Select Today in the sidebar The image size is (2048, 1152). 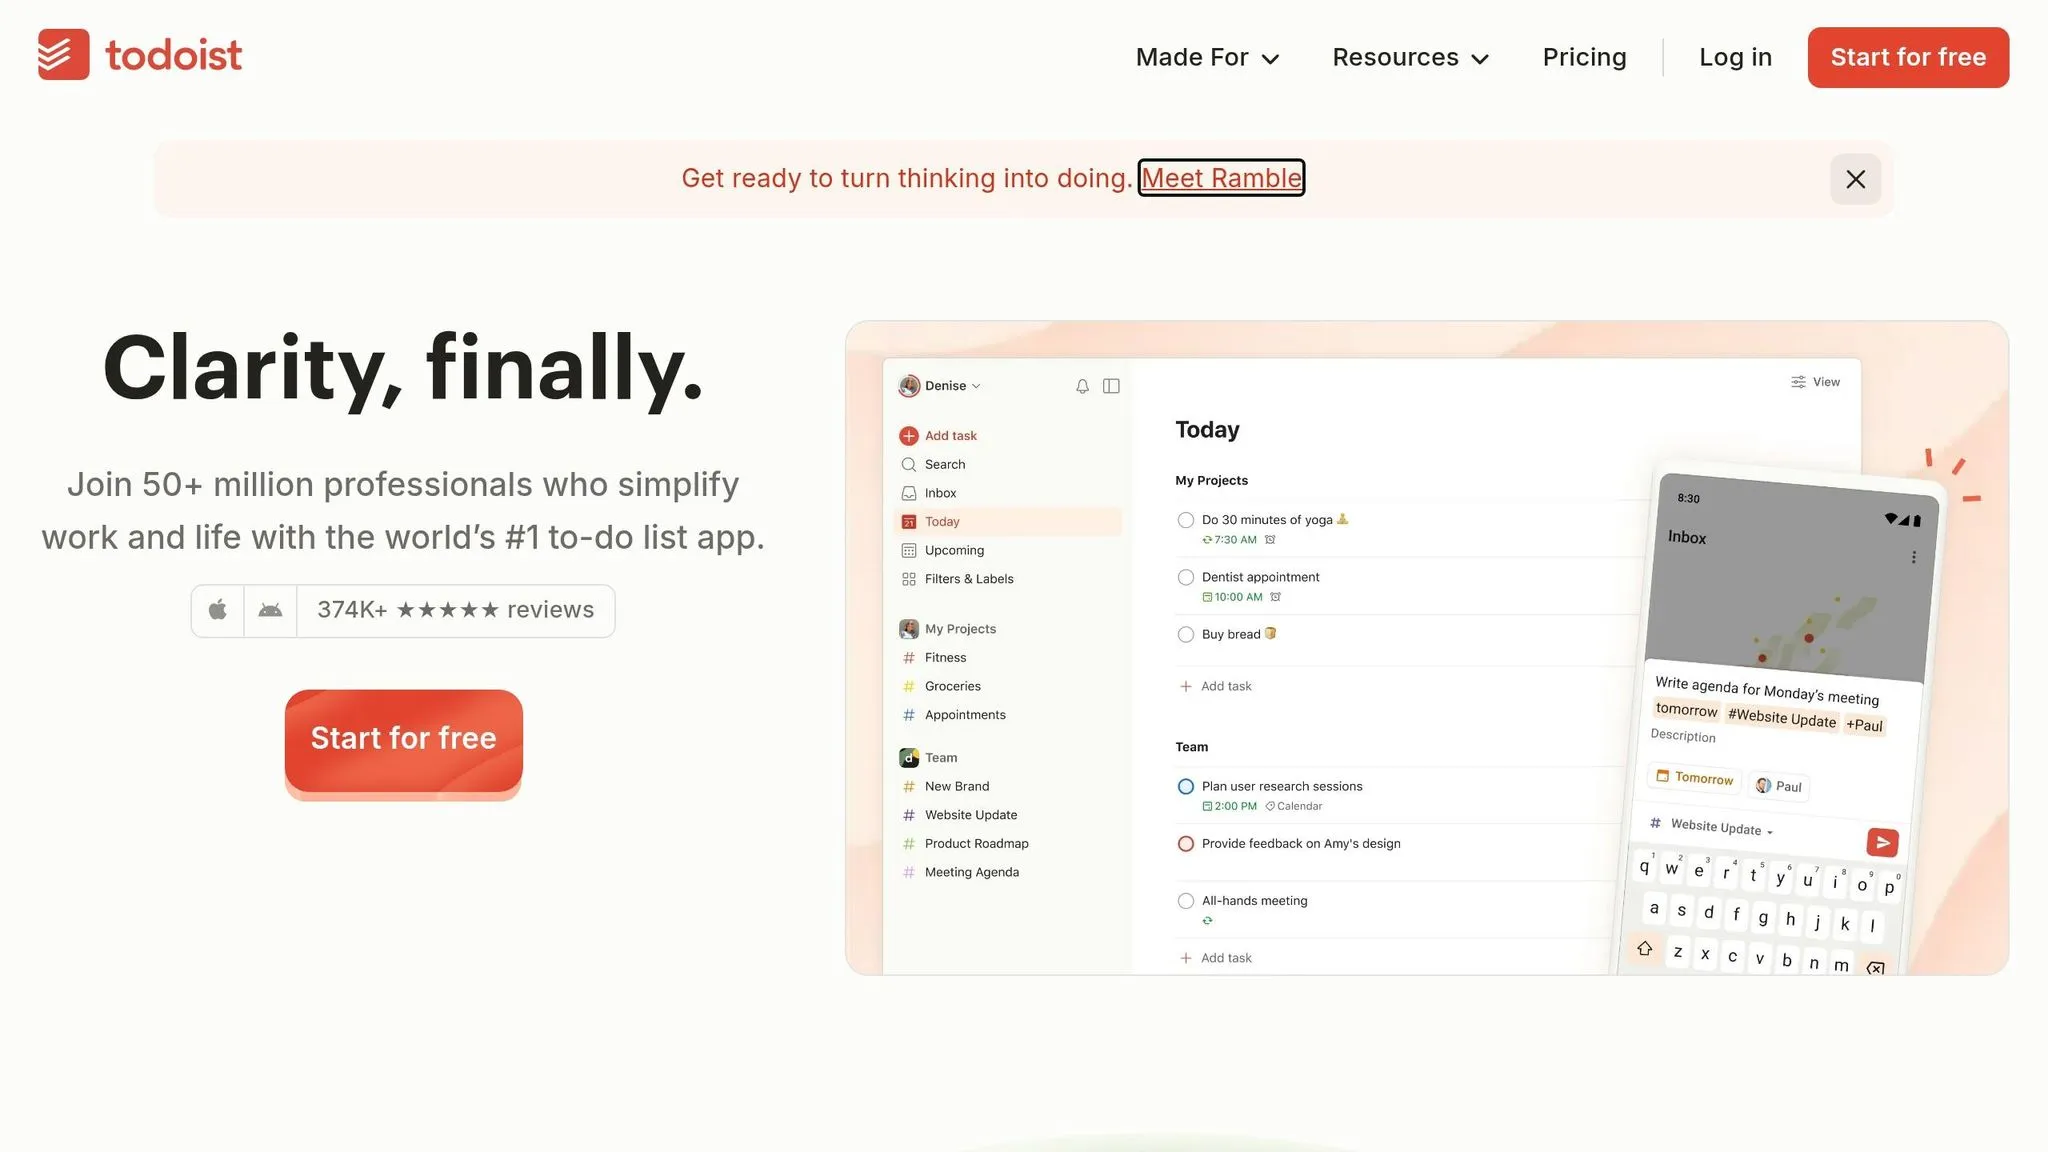point(1008,522)
